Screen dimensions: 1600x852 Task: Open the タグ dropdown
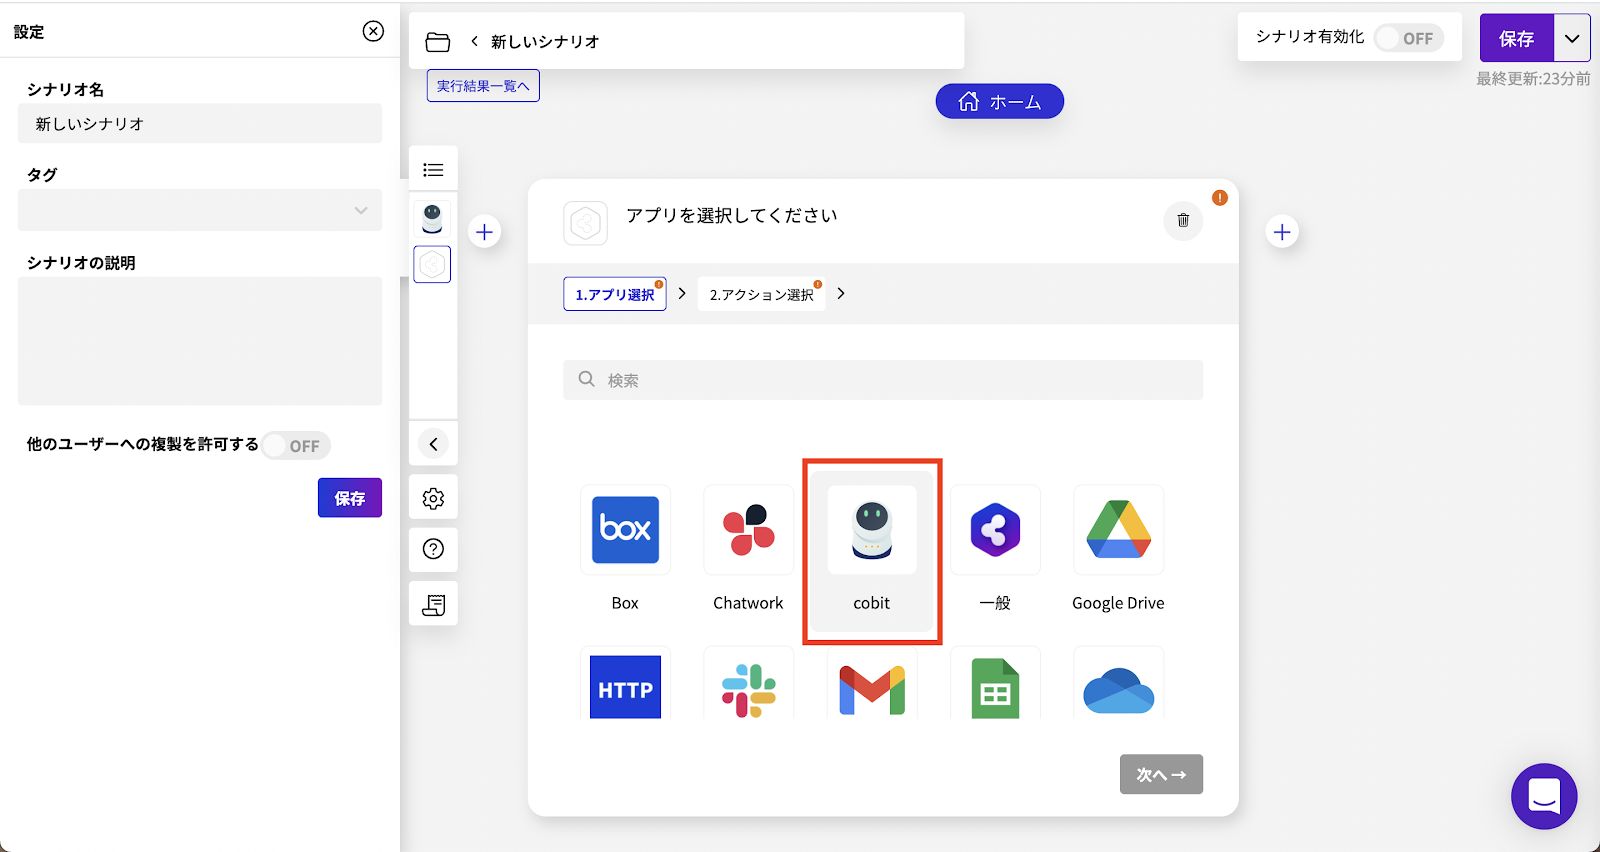[200, 210]
